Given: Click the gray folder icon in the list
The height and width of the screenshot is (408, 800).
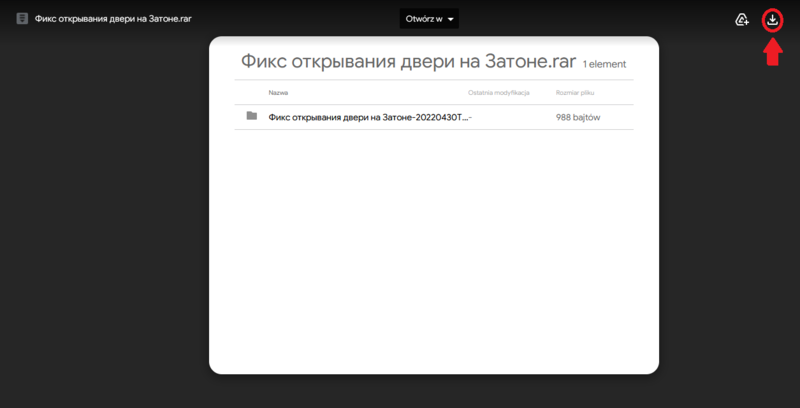Looking at the screenshot, I should 252,116.
